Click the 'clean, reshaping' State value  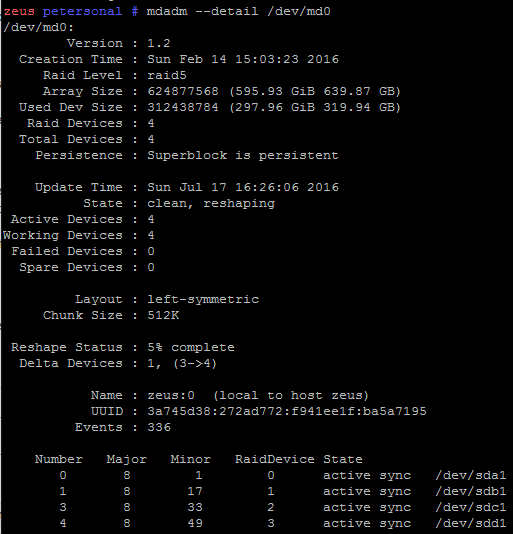(211, 203)
